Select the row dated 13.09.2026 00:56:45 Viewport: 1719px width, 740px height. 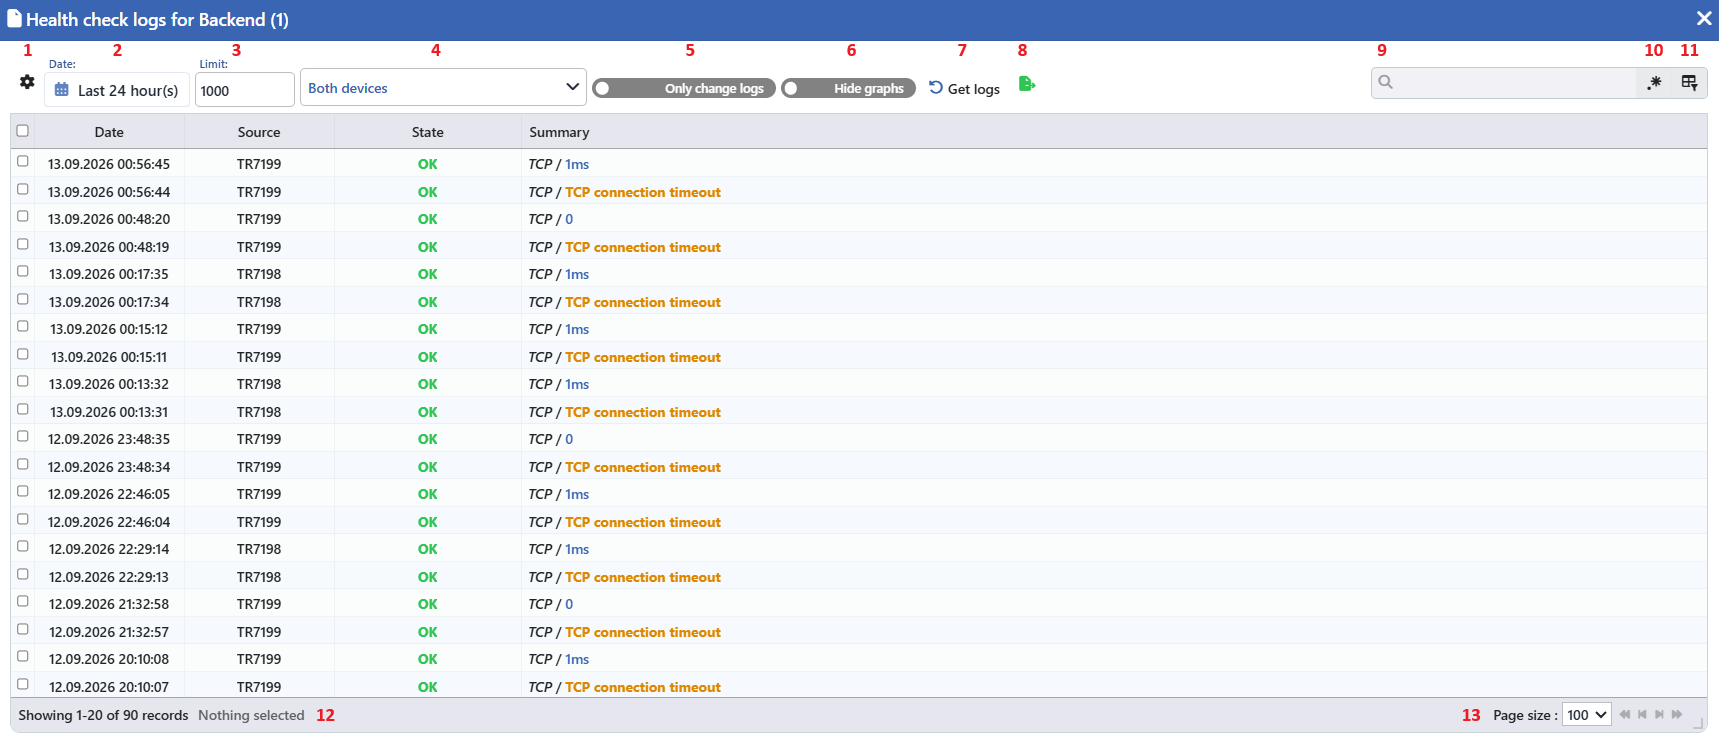tap(23, 161)
